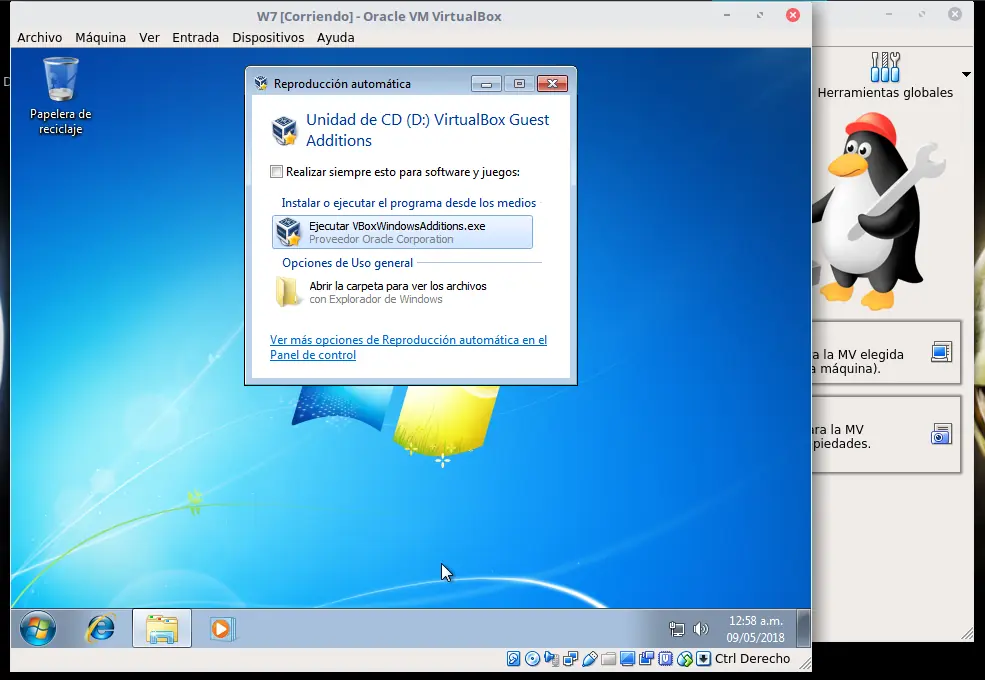The image size is (985, 680).
Task: Click the shared folders indicator in VirtualBox status bar
Action: click(608, 659)
